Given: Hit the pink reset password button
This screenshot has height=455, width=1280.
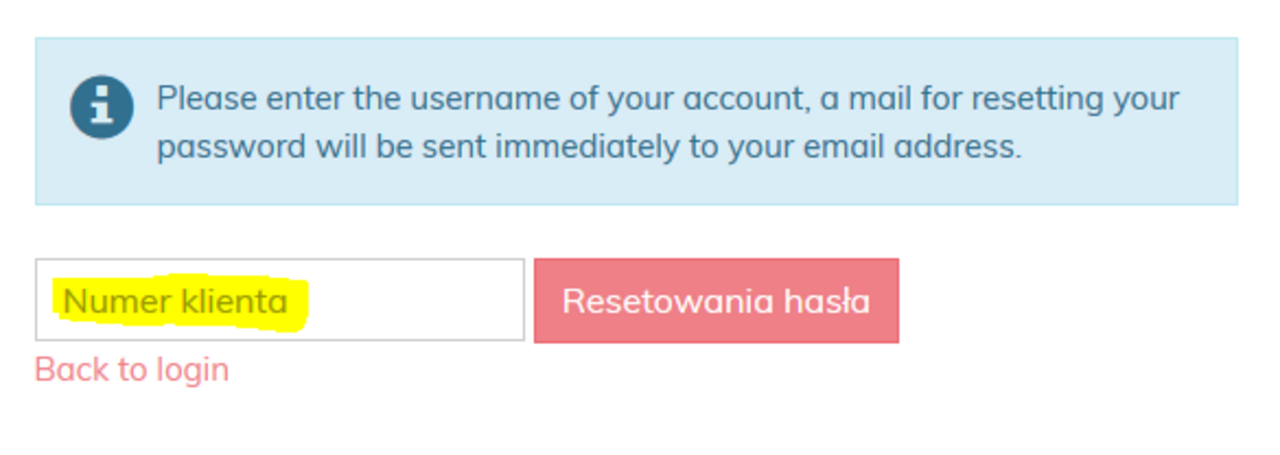Looking at the screenshot, I should (x=716, y=300).
